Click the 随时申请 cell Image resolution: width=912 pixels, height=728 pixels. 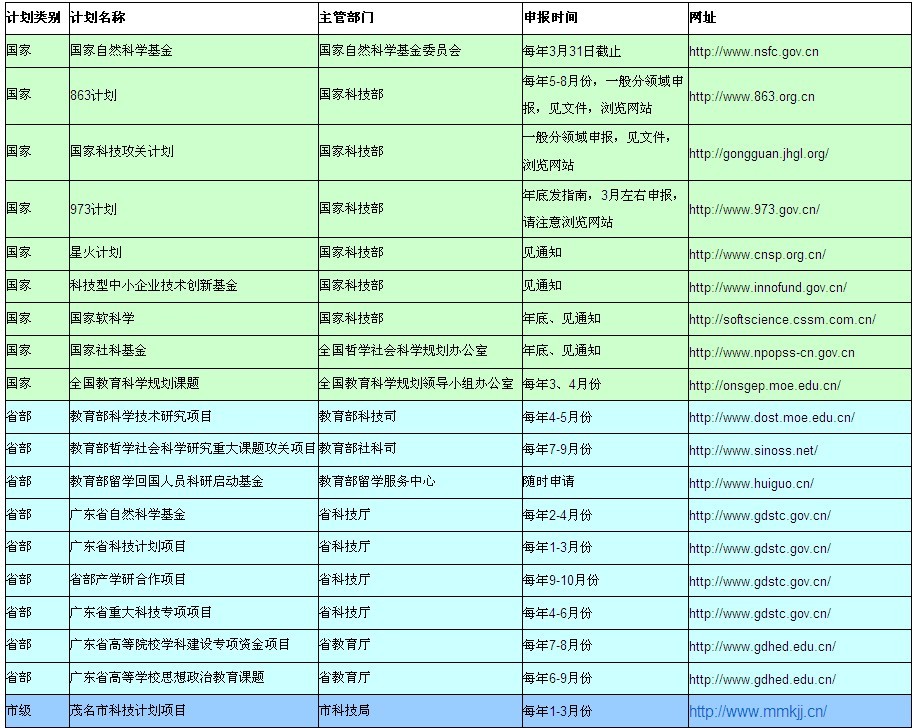605,482
